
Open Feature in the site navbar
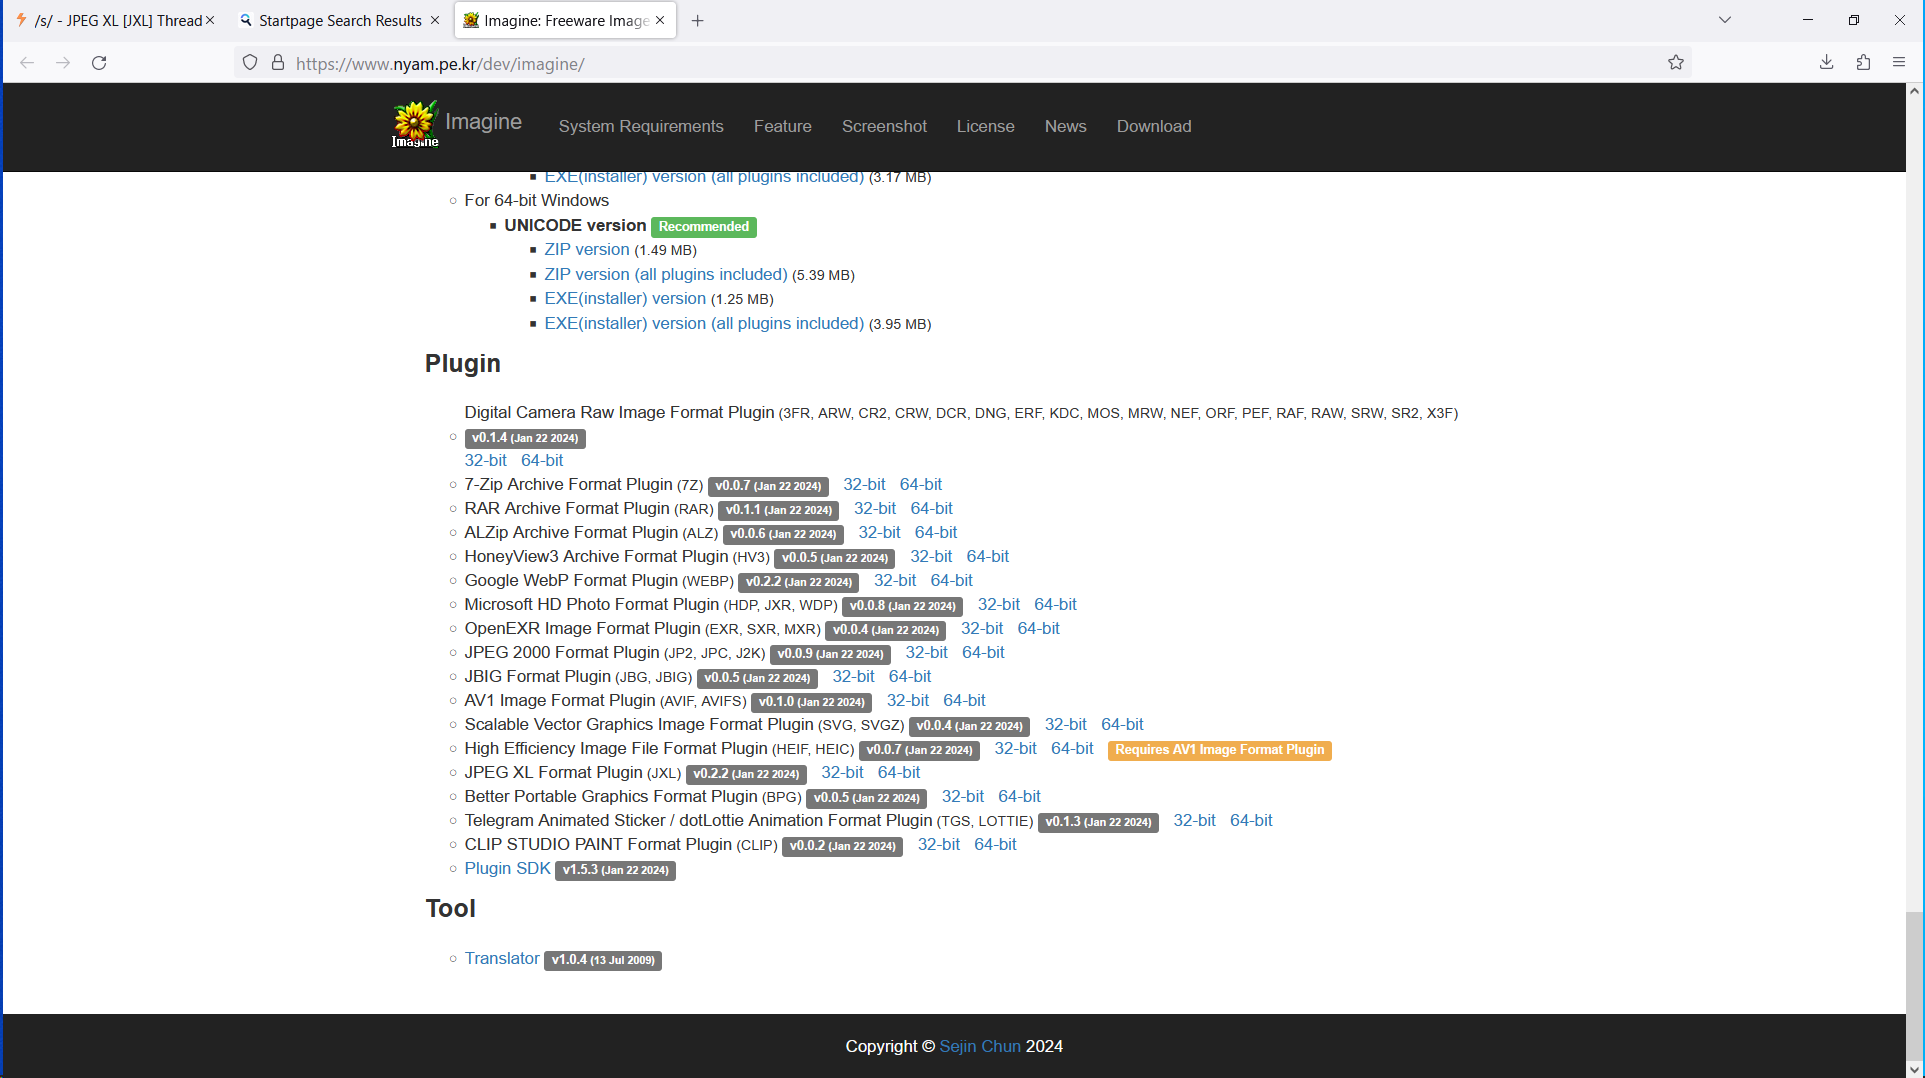[x=783, y=126]
